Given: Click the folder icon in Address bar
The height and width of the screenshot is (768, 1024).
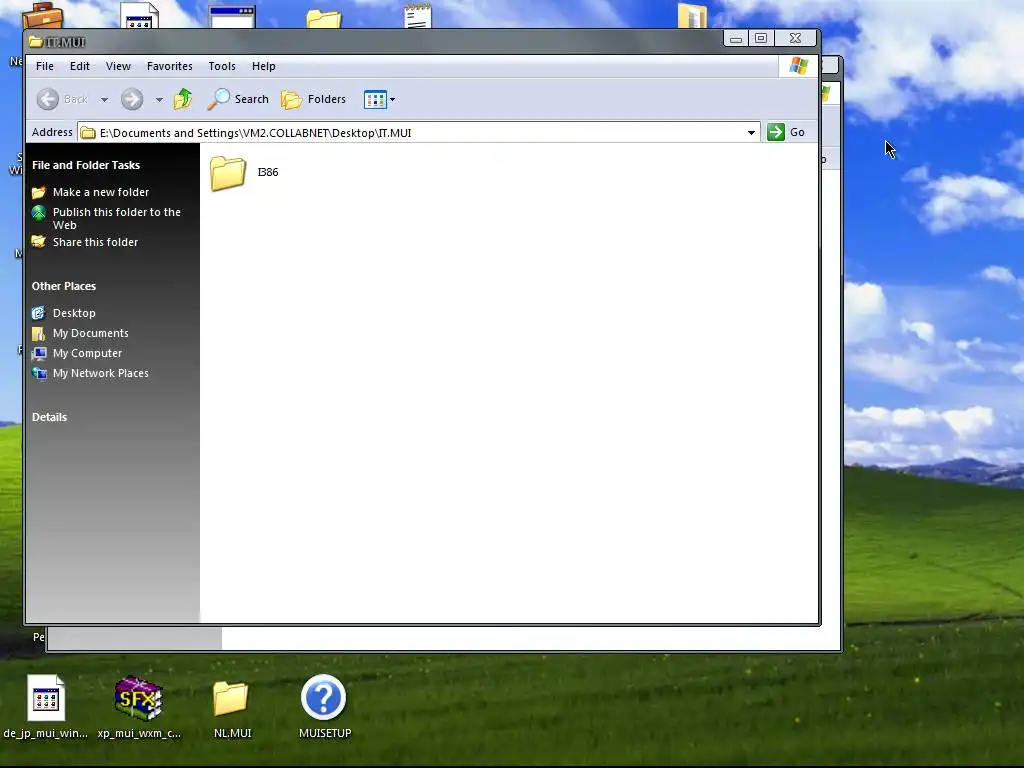Looking at the screenshot, I should coord(88,133).
